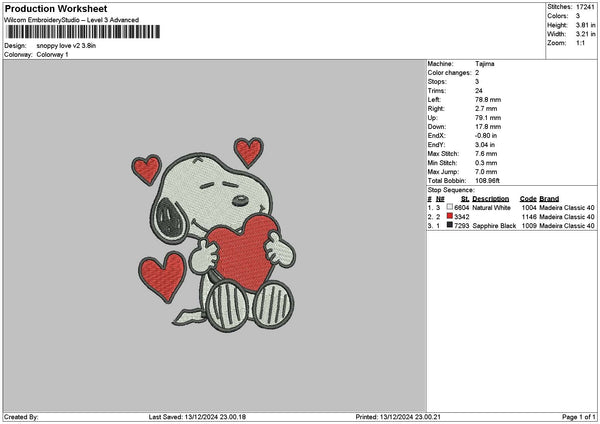Image resolution: width=600 pixels, height=424 pixels.
Task: Click the Width value '3.21 in'
Action: tap(585, 34)
